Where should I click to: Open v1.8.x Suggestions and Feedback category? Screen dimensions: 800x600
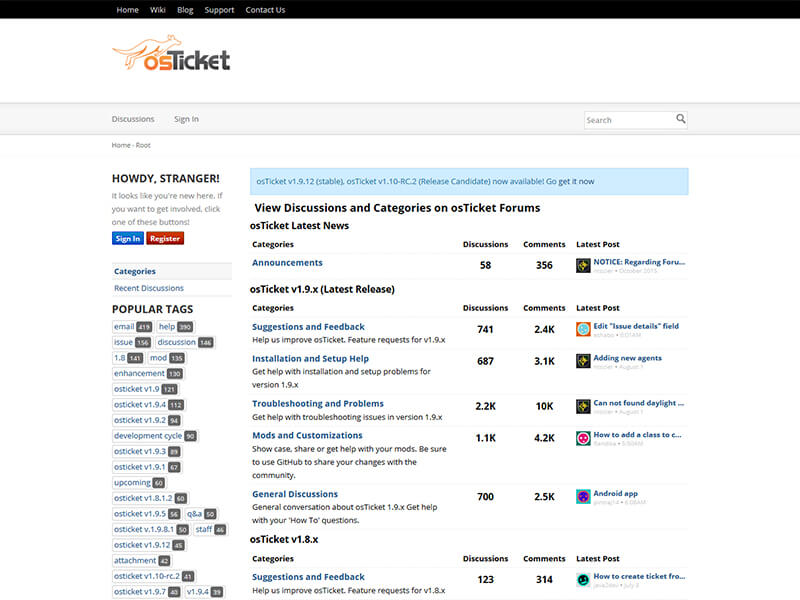tap(308, 577)
